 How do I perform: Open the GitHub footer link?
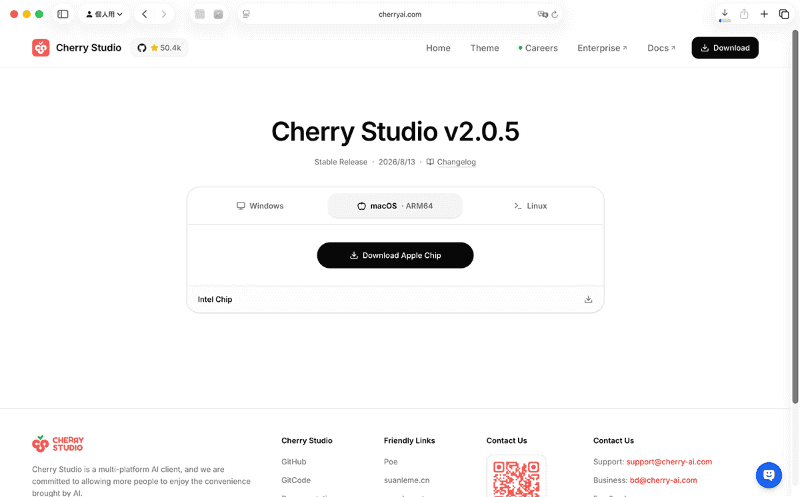click(294, 462)
